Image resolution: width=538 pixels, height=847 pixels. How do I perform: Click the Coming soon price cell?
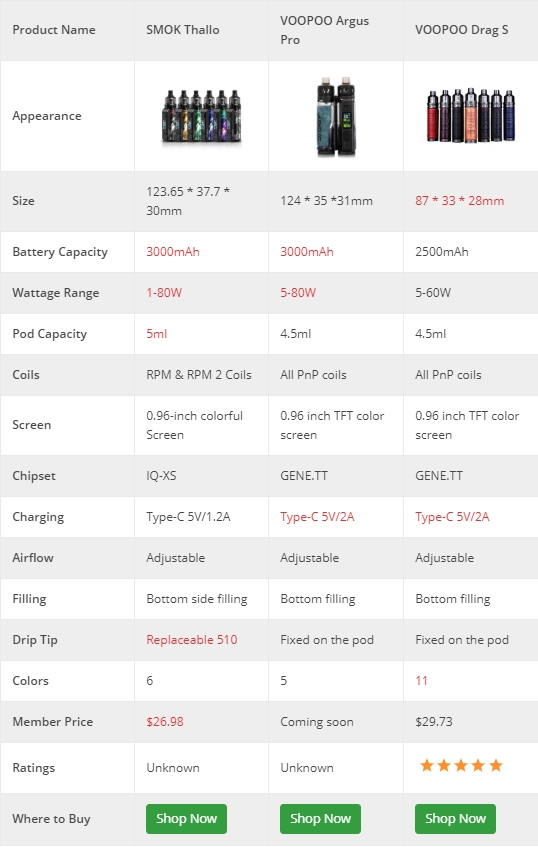pos(317,722)
